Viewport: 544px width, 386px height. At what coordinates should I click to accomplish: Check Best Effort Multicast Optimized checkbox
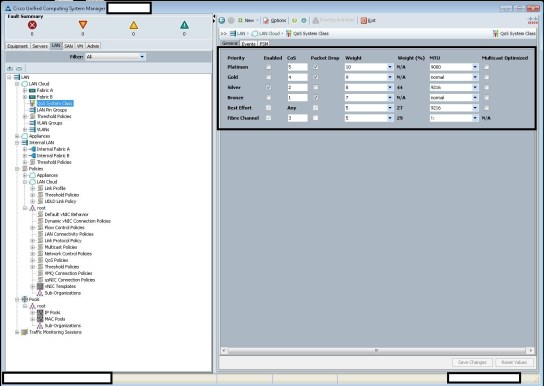point(486,108)
